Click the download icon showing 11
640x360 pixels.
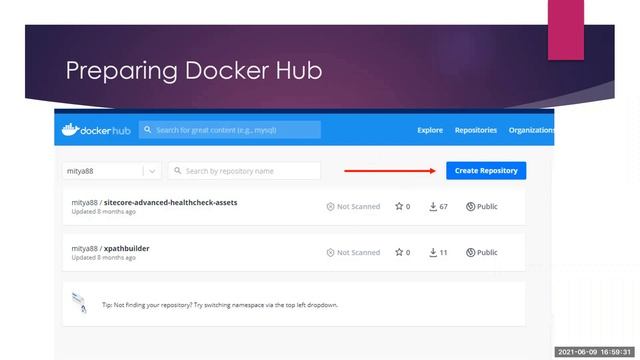click(433, 253)
